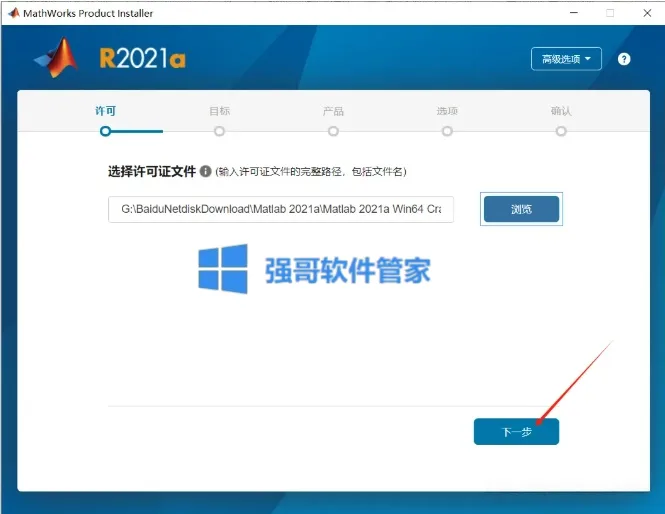Click the 产品 step circle marker
Viewport: 665px width, 514px height.
tap(333, 131)
